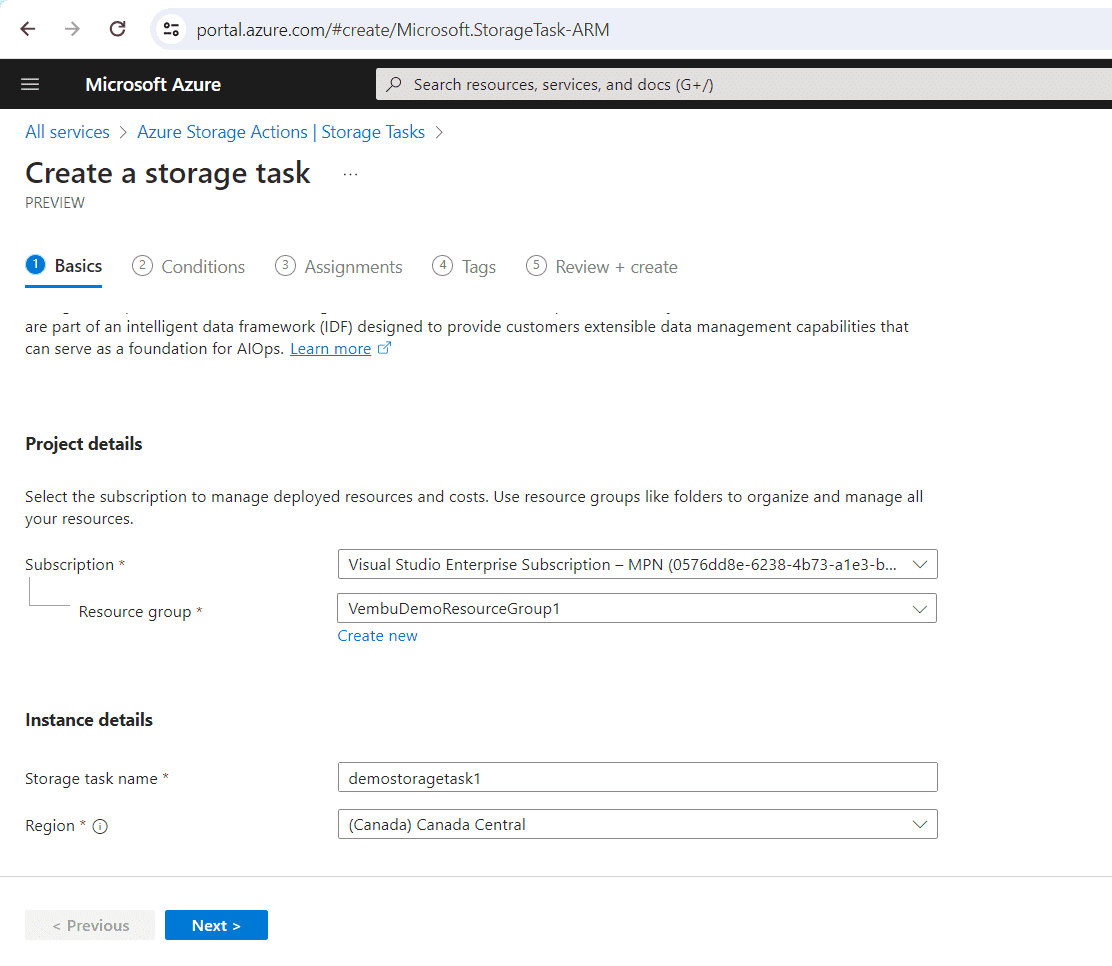Click the Next > button

(216, 925)
